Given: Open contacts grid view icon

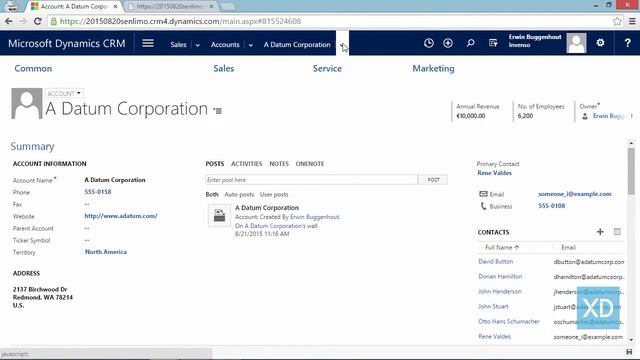Looking at the screenshot, I should pos(617,232).
